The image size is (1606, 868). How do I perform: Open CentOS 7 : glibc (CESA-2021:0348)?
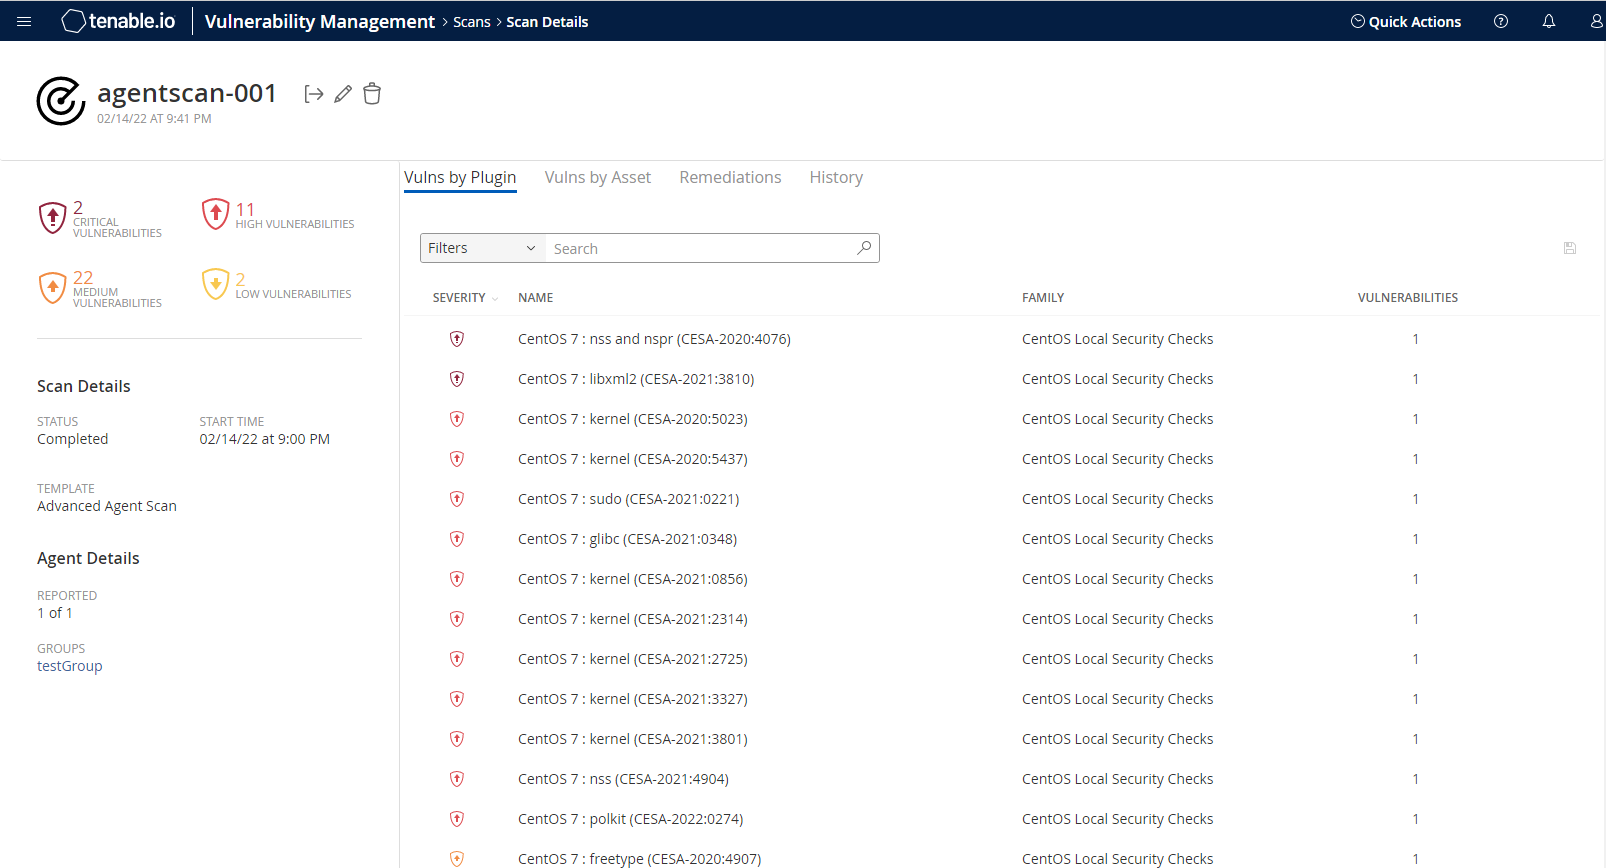pos(627,539)
